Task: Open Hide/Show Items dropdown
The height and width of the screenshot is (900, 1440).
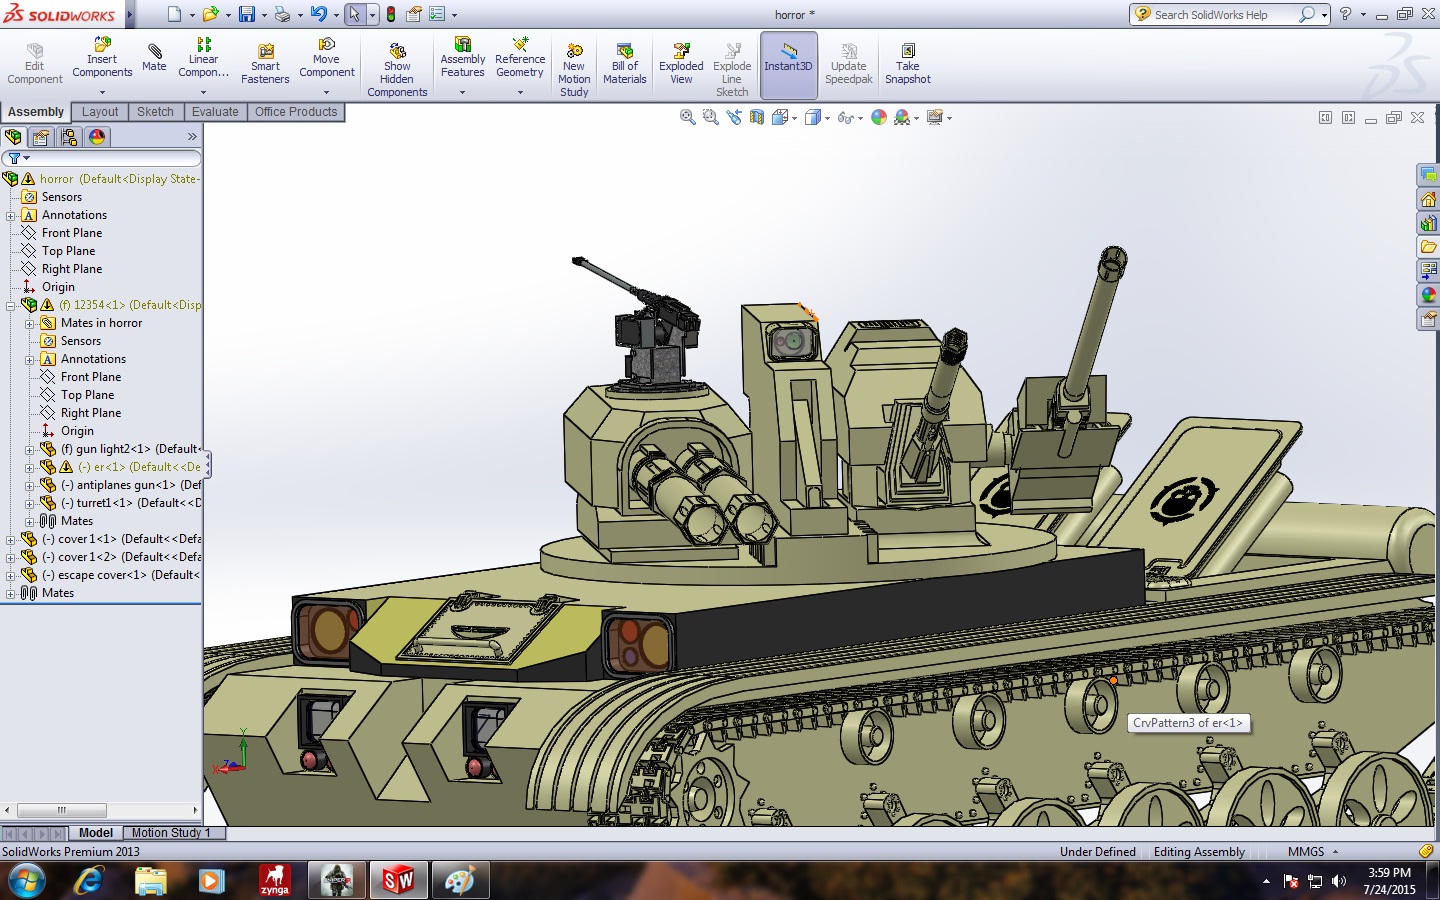Action: 860,118
